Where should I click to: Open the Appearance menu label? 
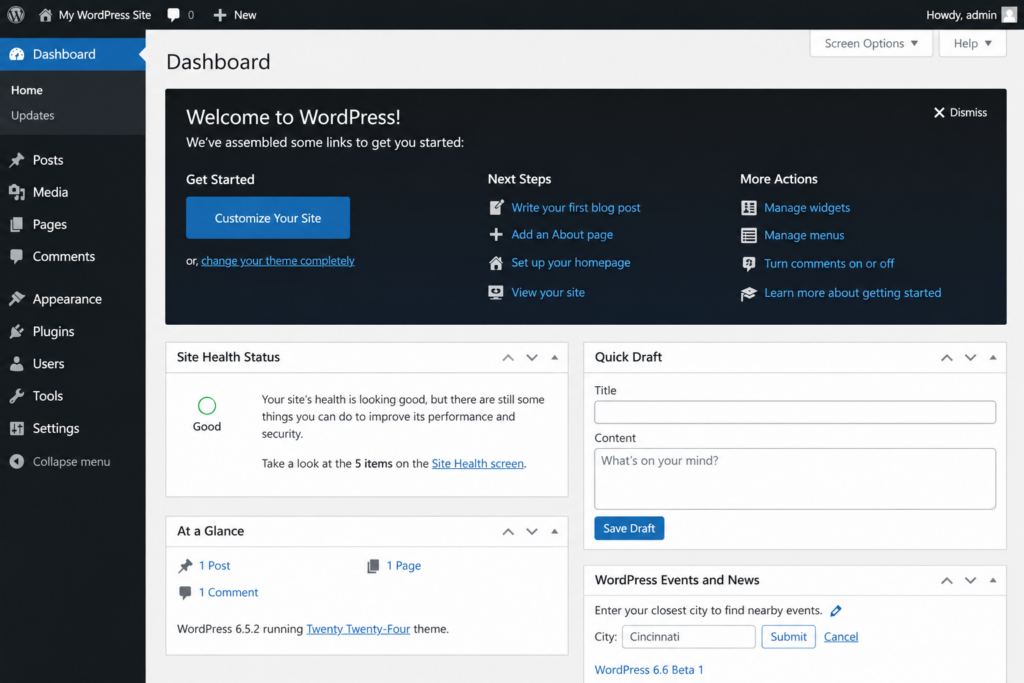coord(67,299)
